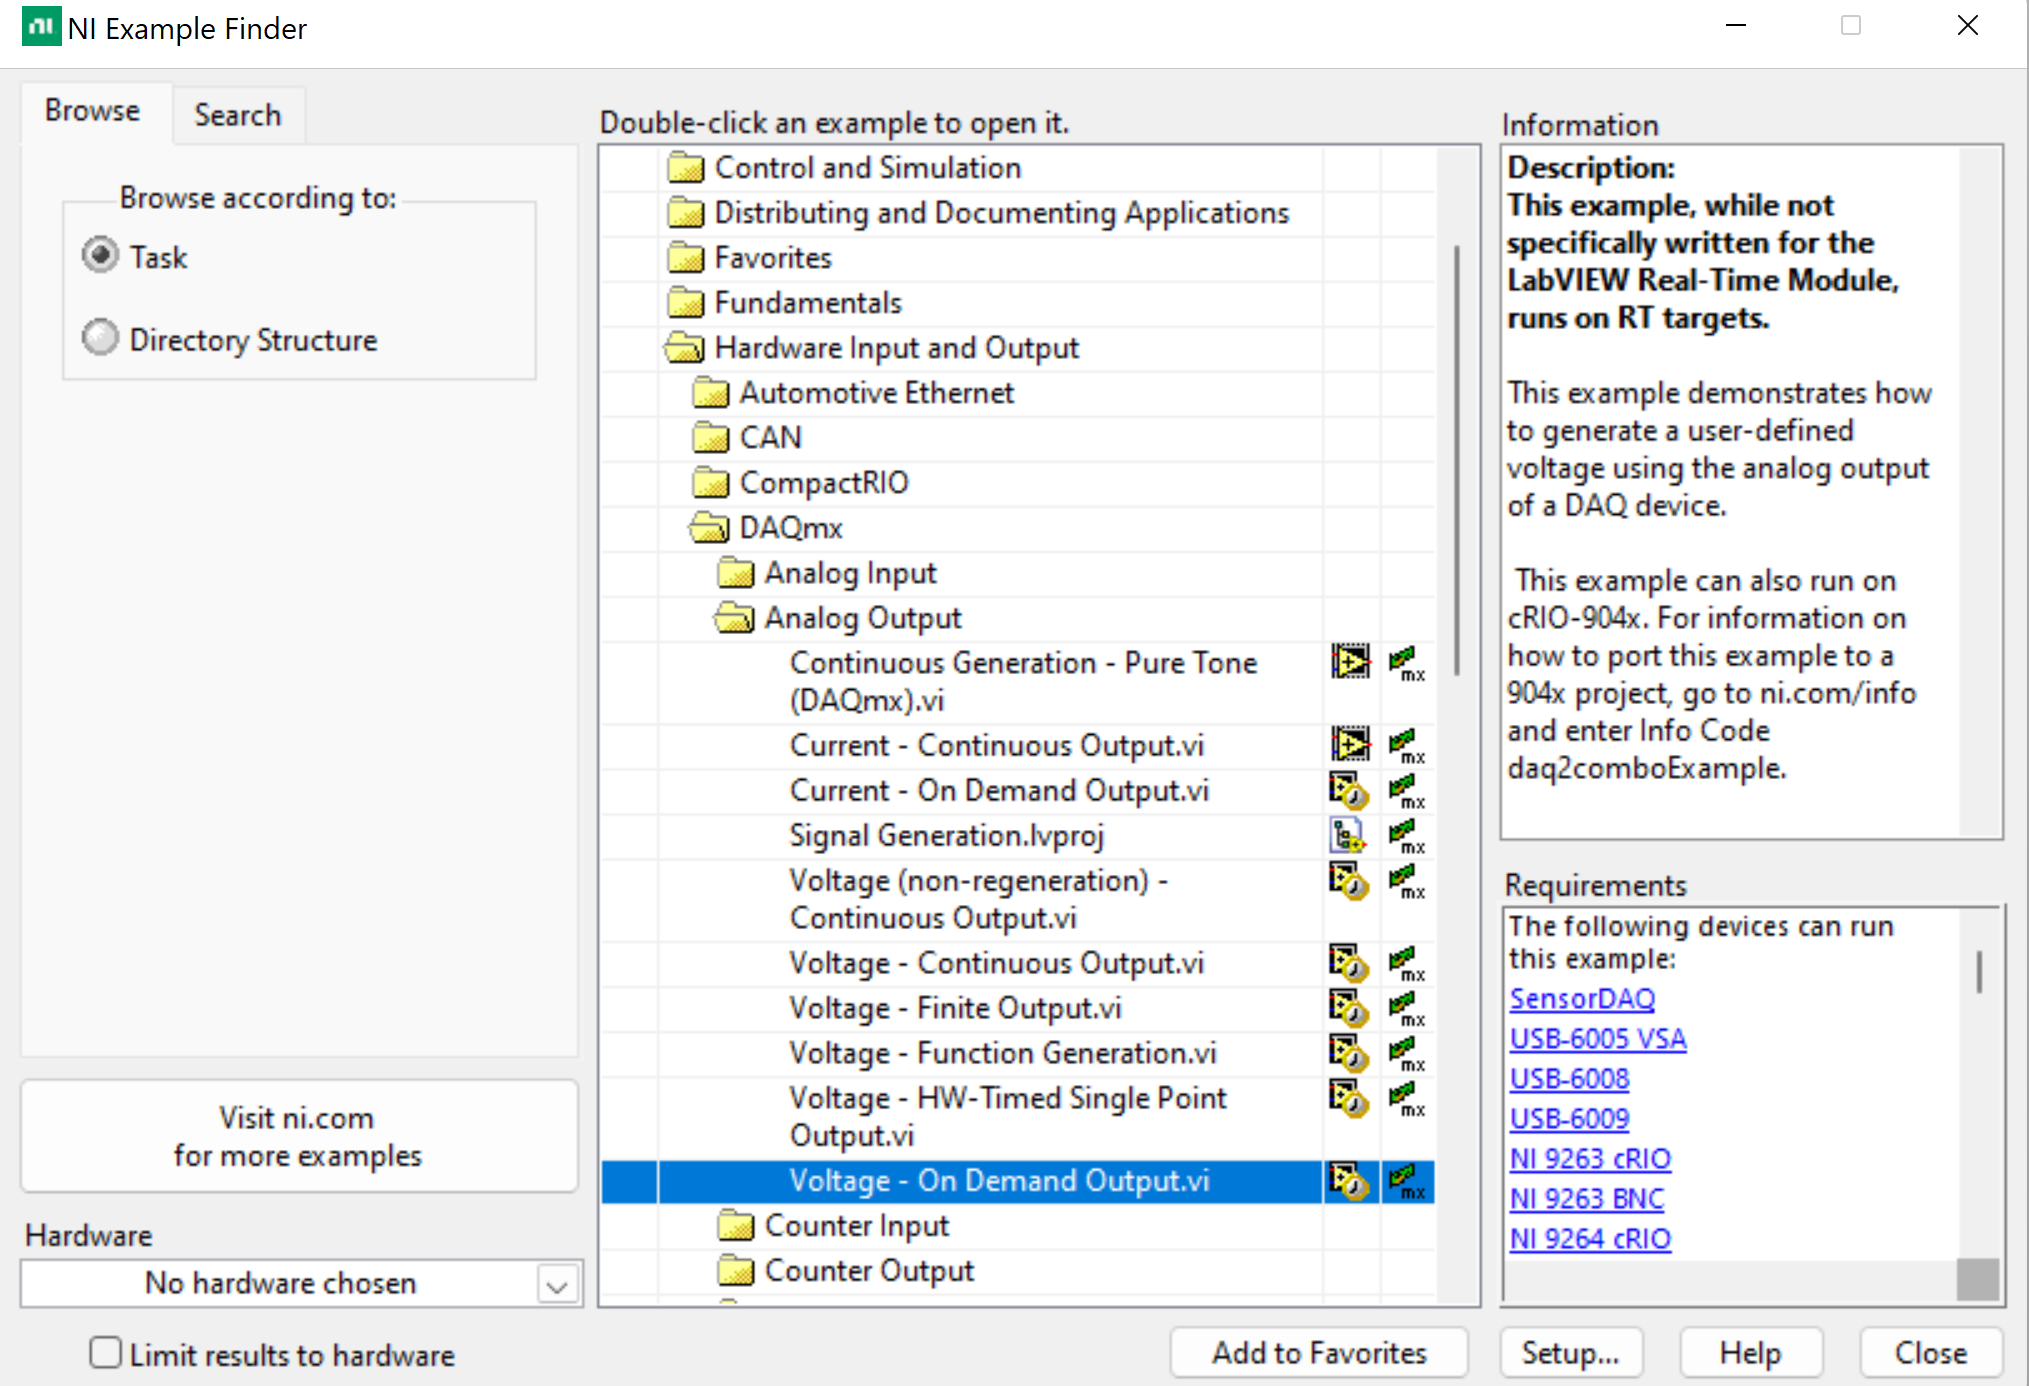The height and width of the screenshot is (1386, 2029).
Task: Click the example list vertical scrollbar
Action: coord(1456,460)
